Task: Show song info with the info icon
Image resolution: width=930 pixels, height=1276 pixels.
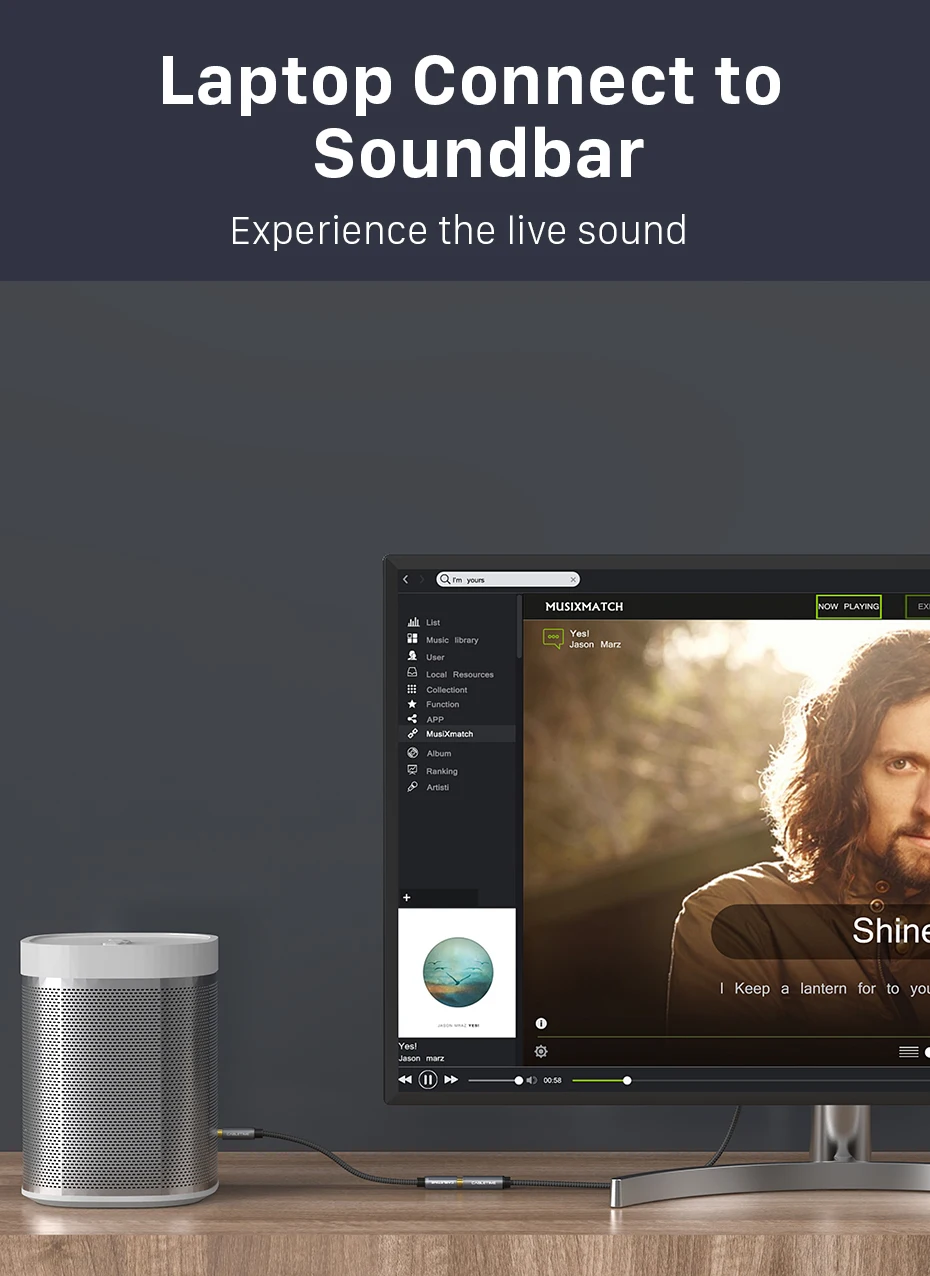Action: click(x=541, y=1023)
